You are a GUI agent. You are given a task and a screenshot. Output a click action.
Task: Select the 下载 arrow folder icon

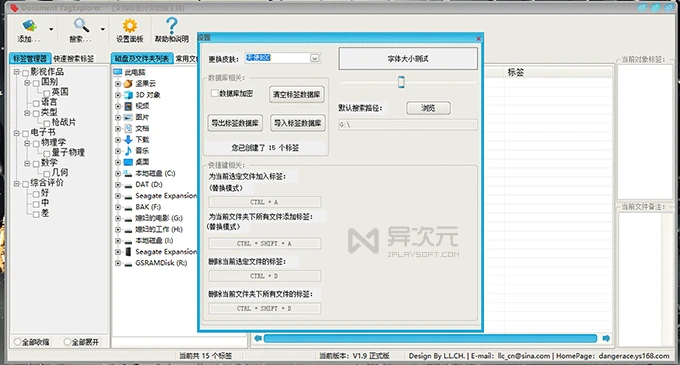tap(128, 140)
